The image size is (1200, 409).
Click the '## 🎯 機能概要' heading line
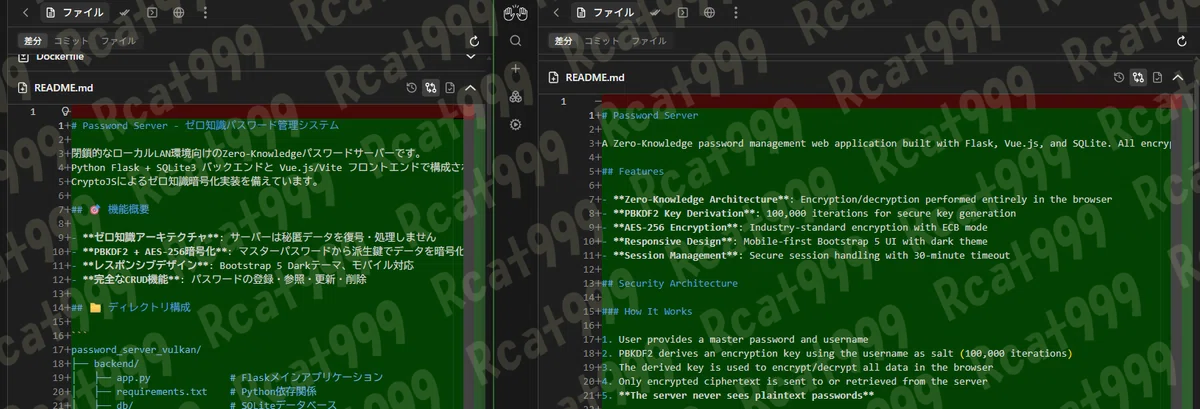tap(110, 209)
